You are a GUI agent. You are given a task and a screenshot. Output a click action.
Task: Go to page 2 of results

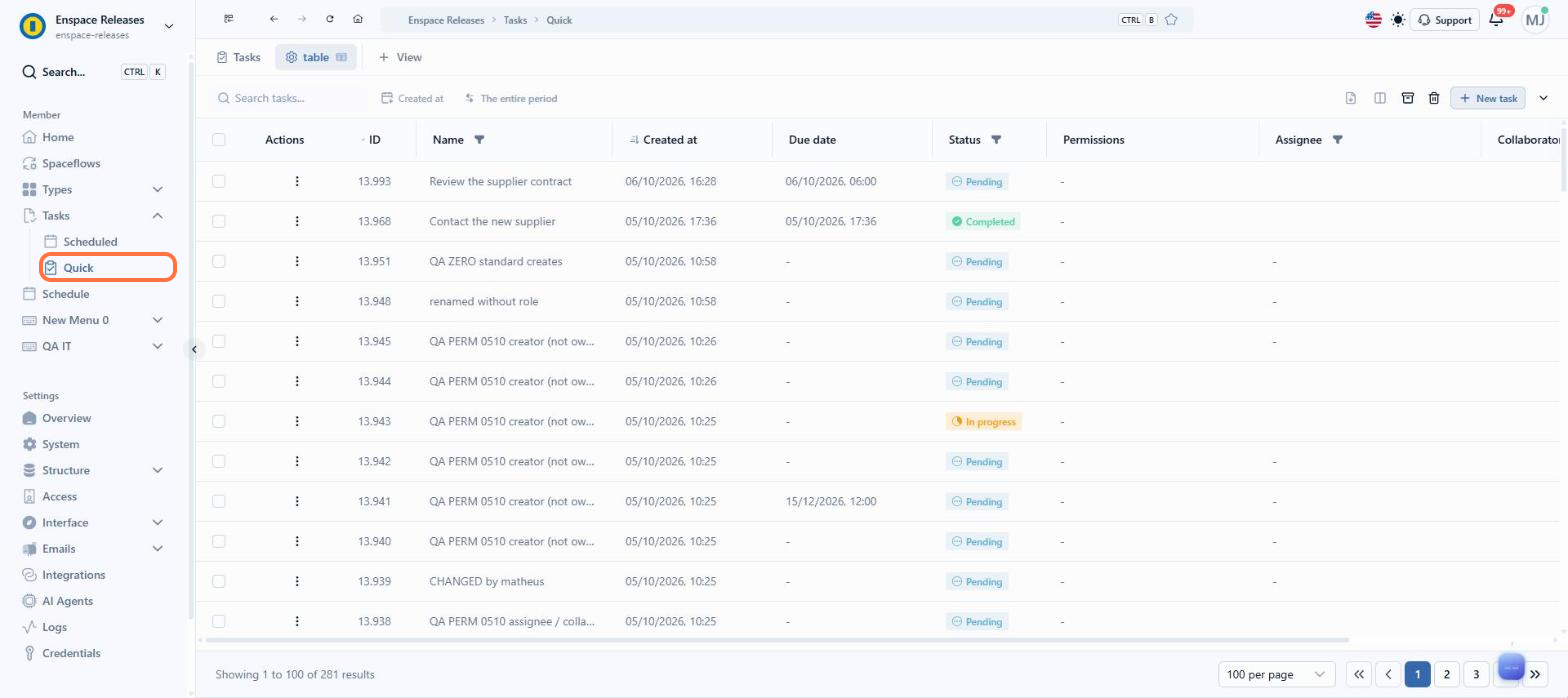[1446, 674]
